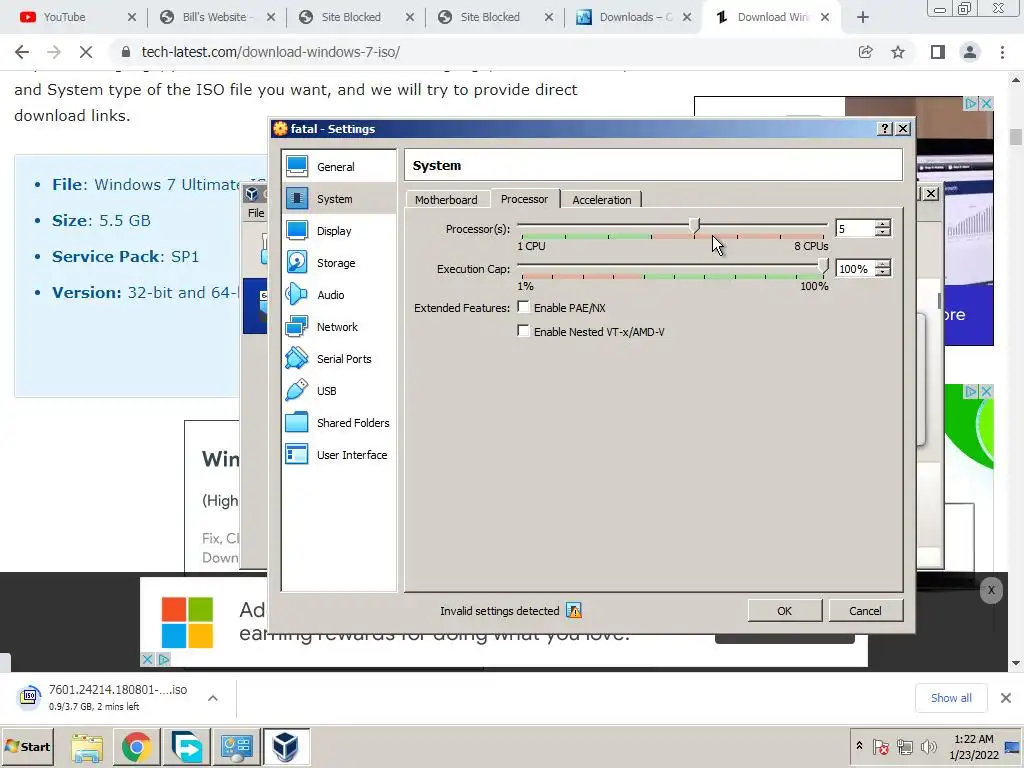
Task: Open the User Interface settings category
Action: tap(338, 455)
